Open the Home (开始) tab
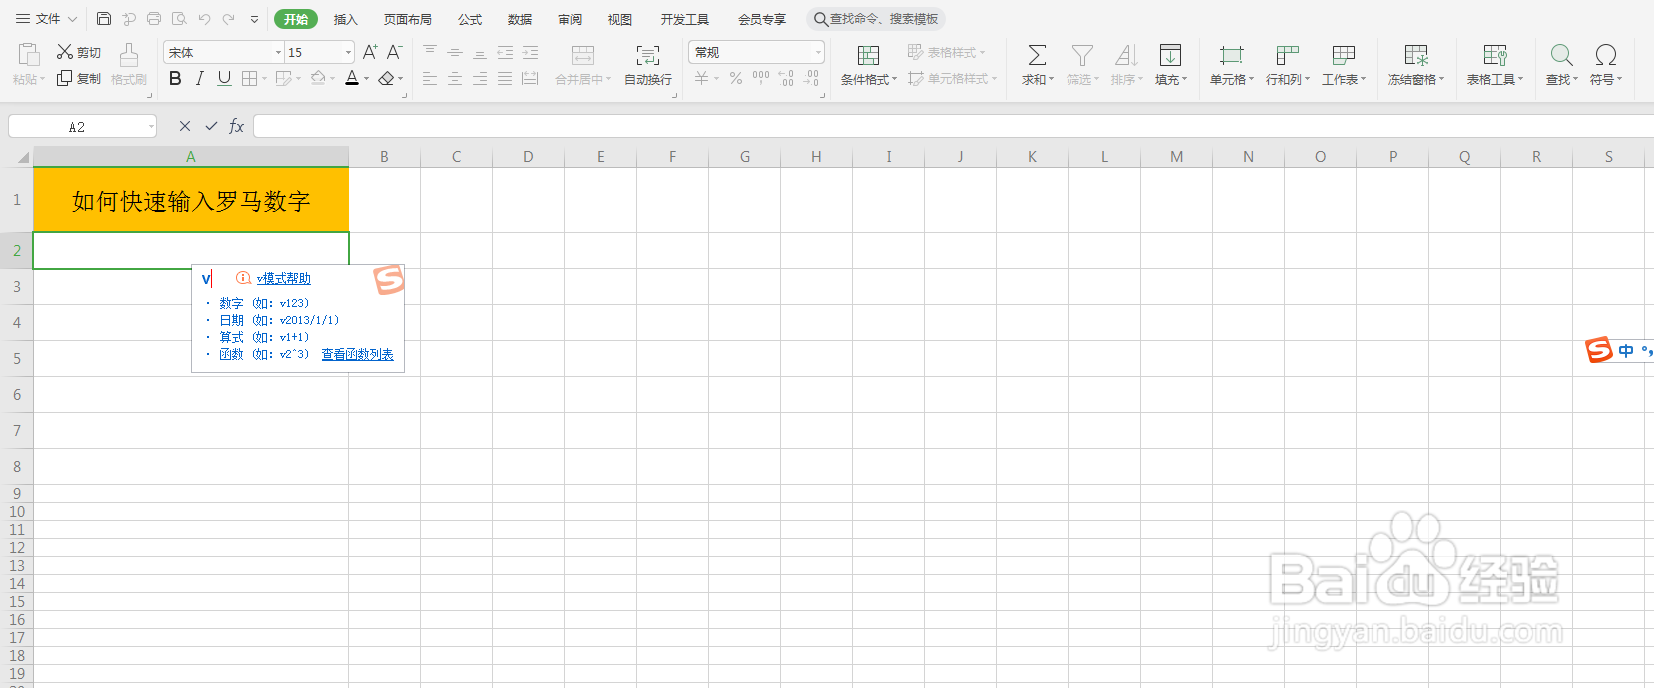 [295, 19]
